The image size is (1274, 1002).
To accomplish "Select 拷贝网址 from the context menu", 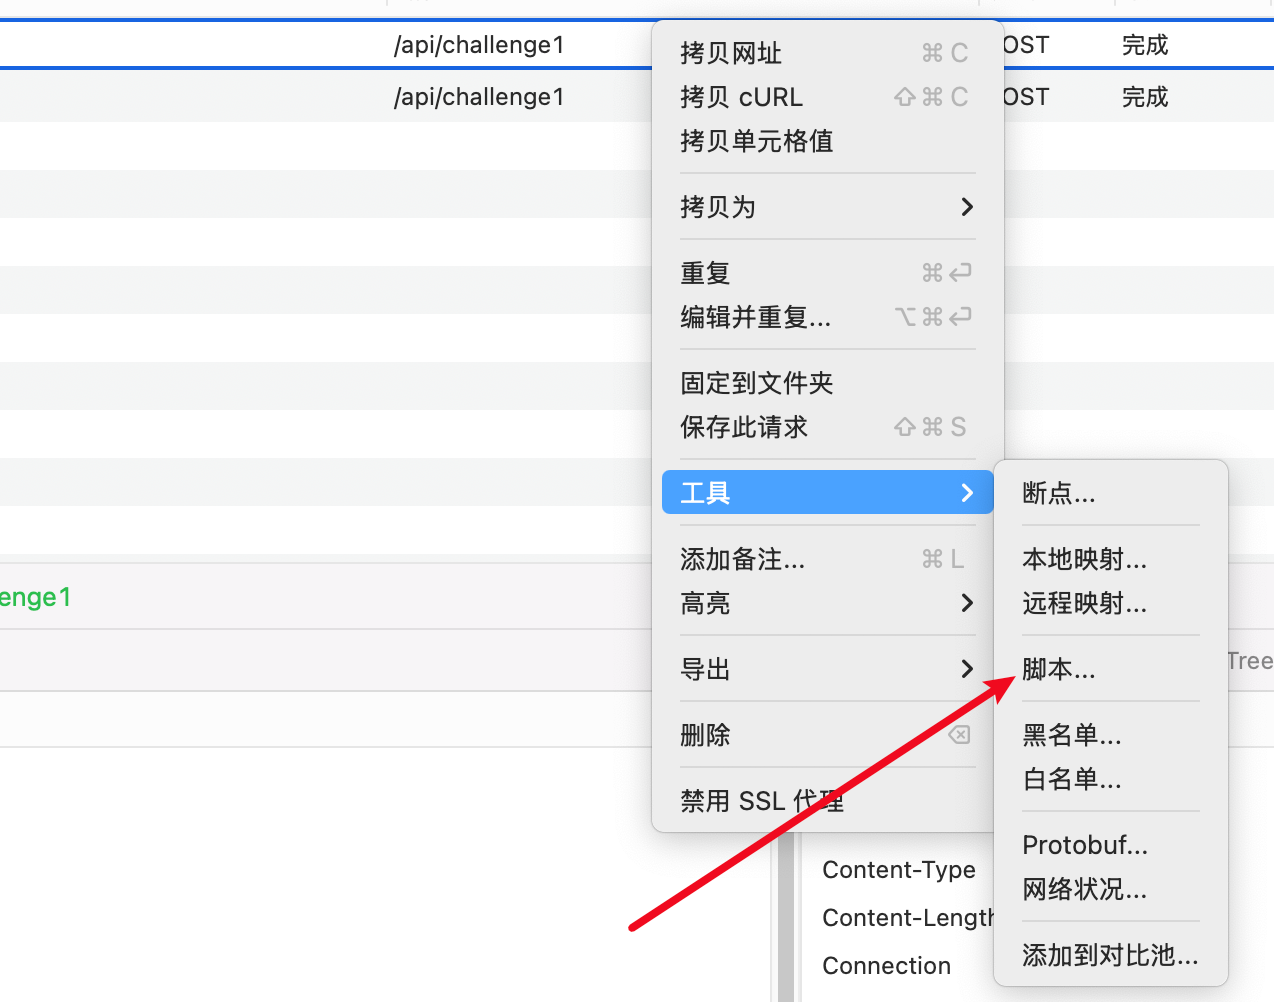I will pyautogui.click(x=731, y=53).
